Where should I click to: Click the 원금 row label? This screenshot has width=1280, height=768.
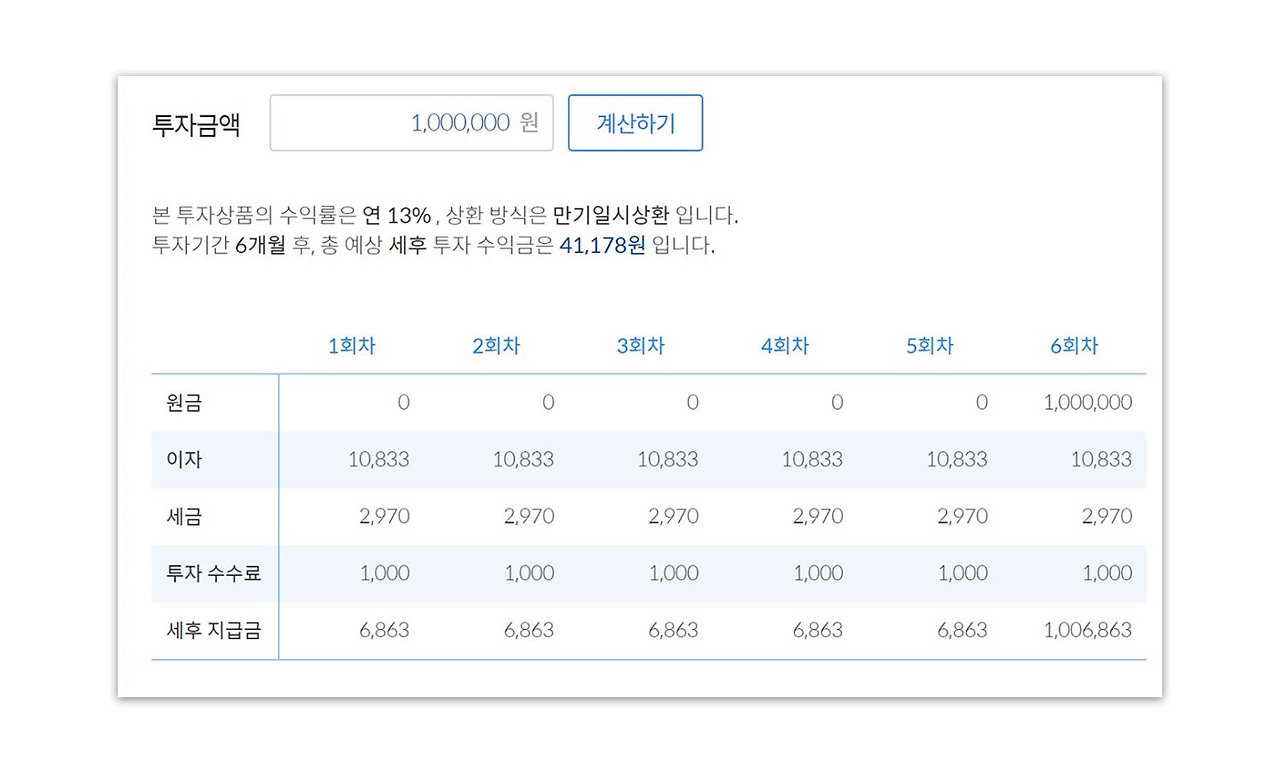click(x=184, y=403)
